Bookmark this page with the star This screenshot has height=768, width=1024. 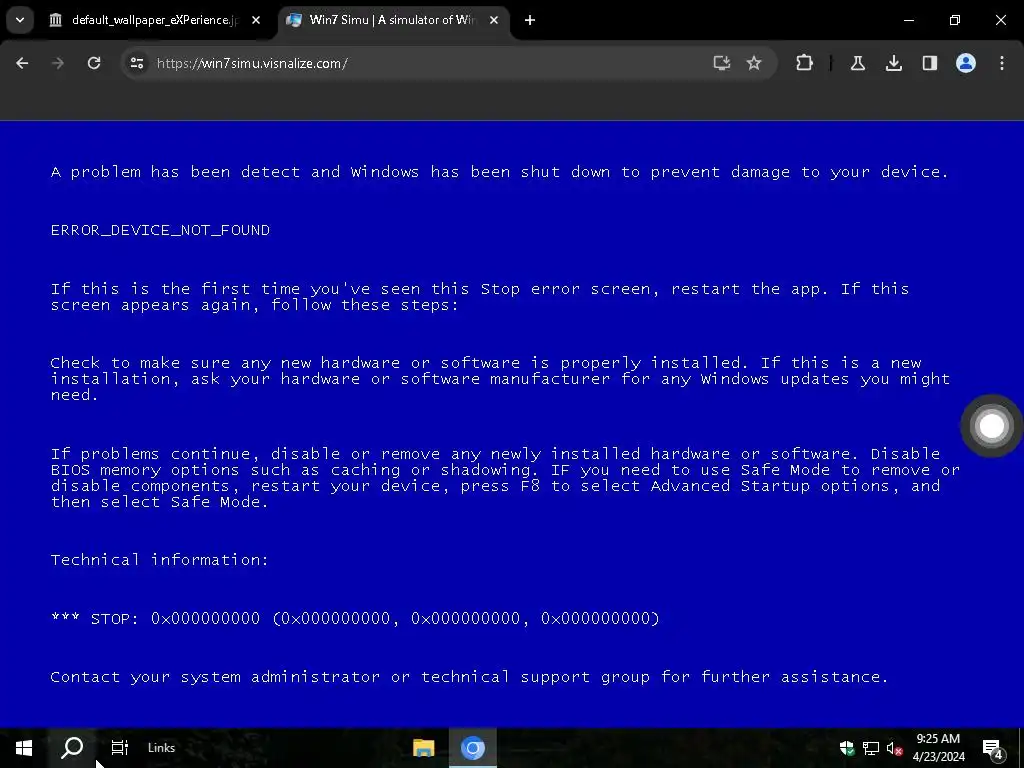pyautogui.click(x=754, y=63)
